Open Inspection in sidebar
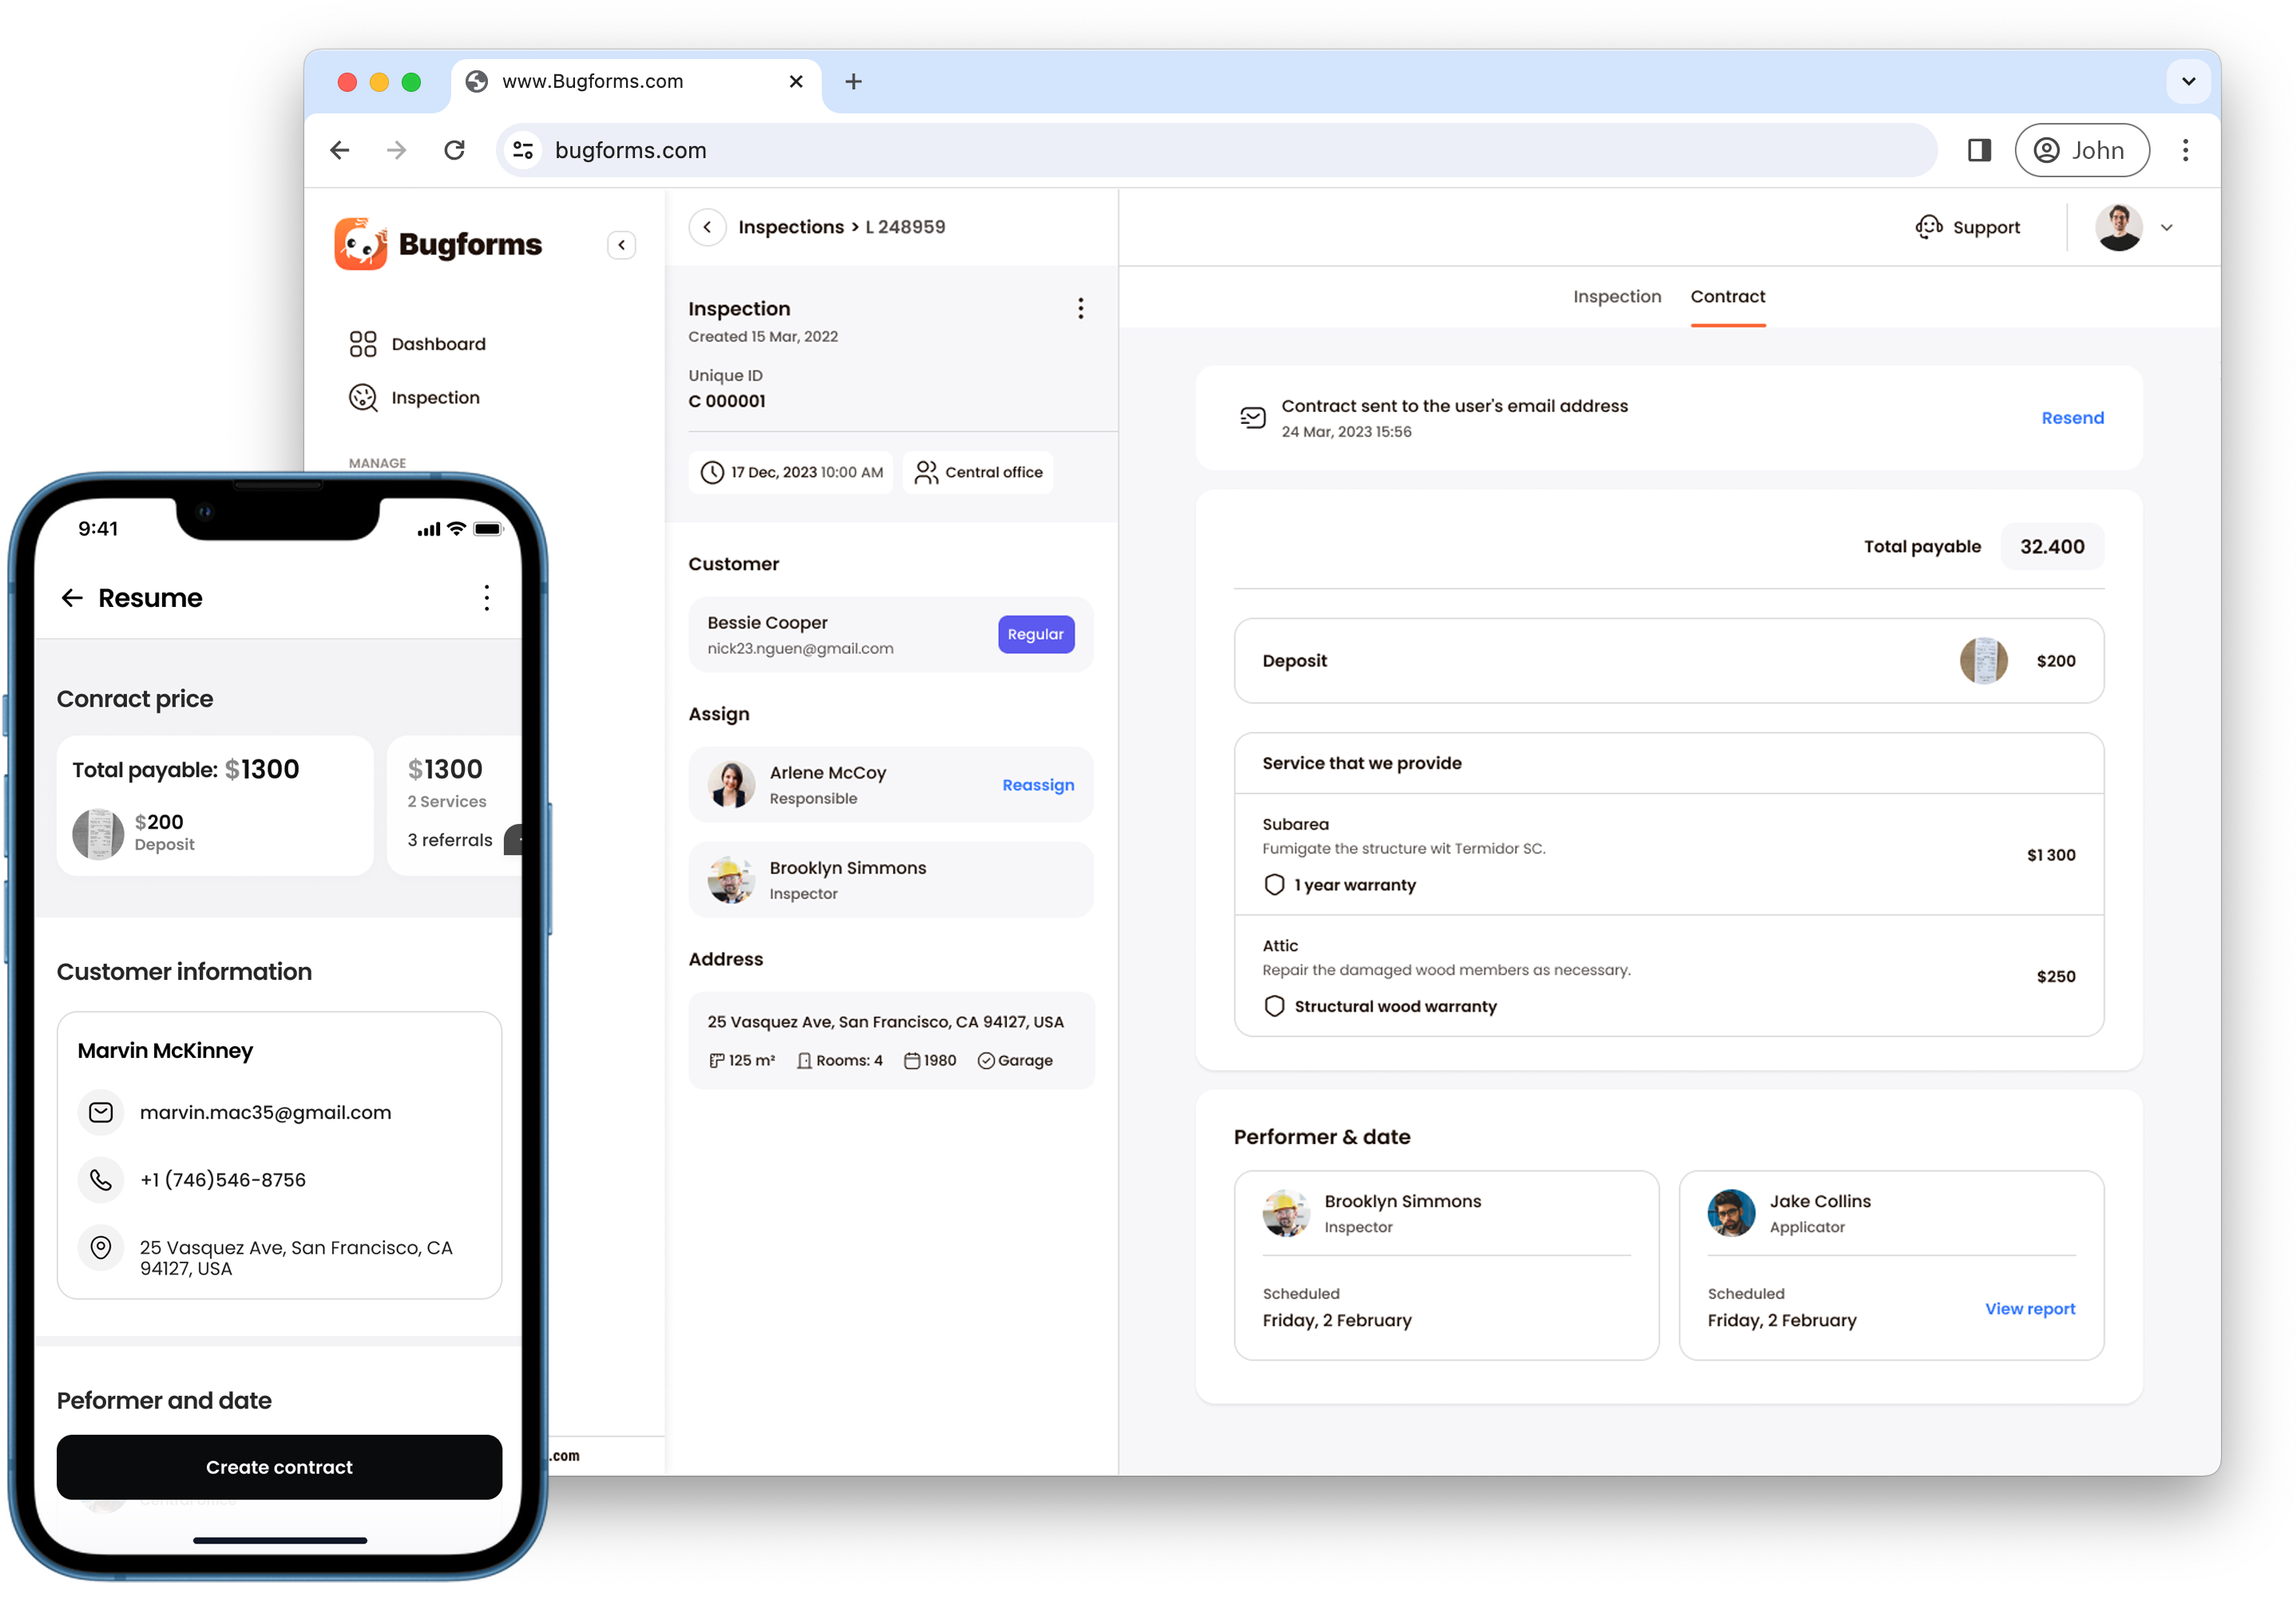 tap(415, 398)
